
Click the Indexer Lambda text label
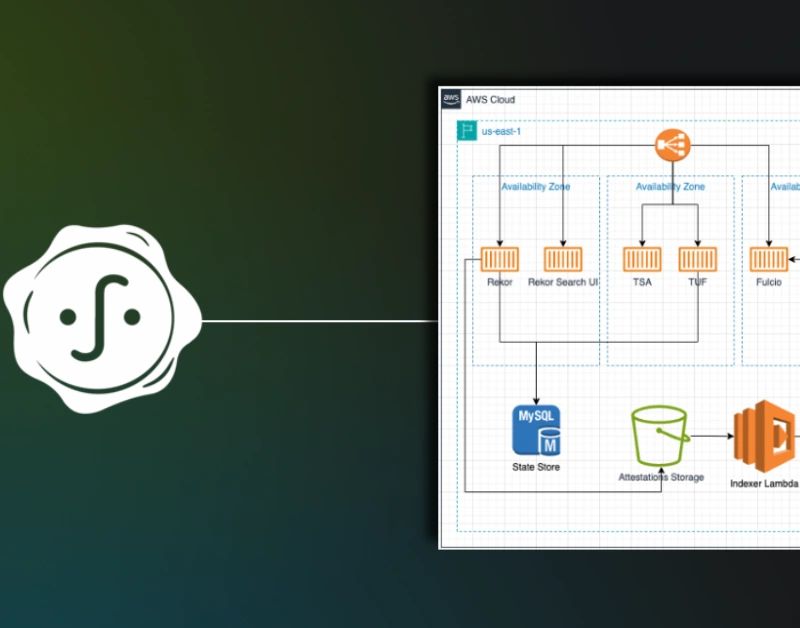click(x=764, y=484)
